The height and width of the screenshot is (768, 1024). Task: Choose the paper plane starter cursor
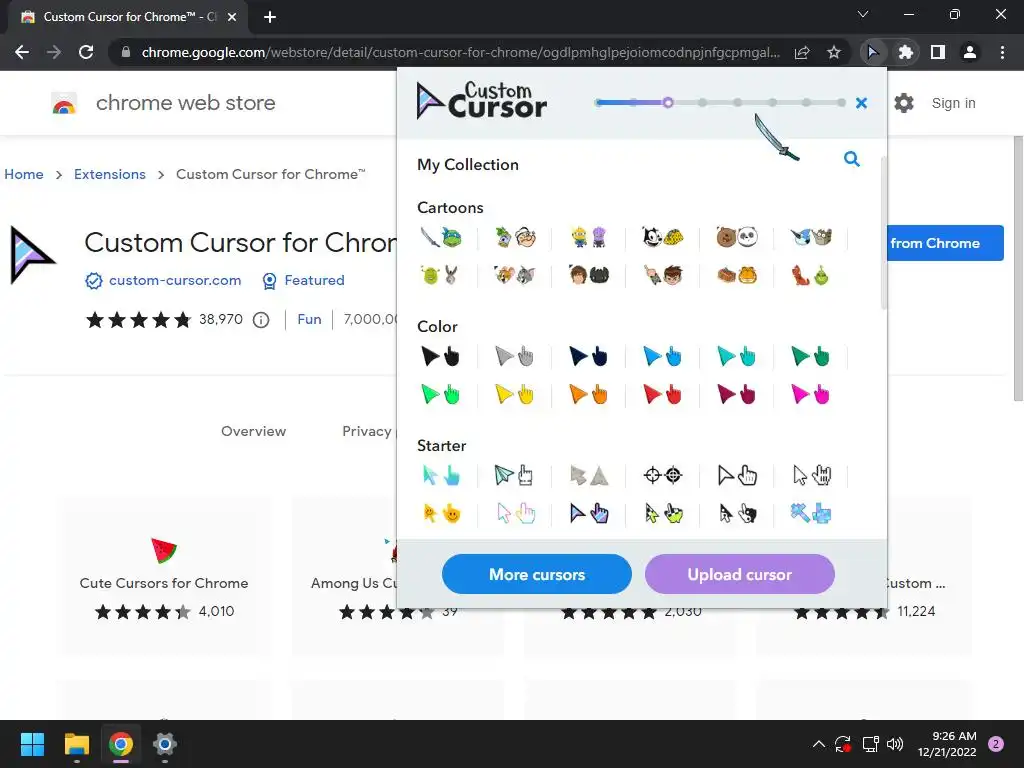[515, 475]
